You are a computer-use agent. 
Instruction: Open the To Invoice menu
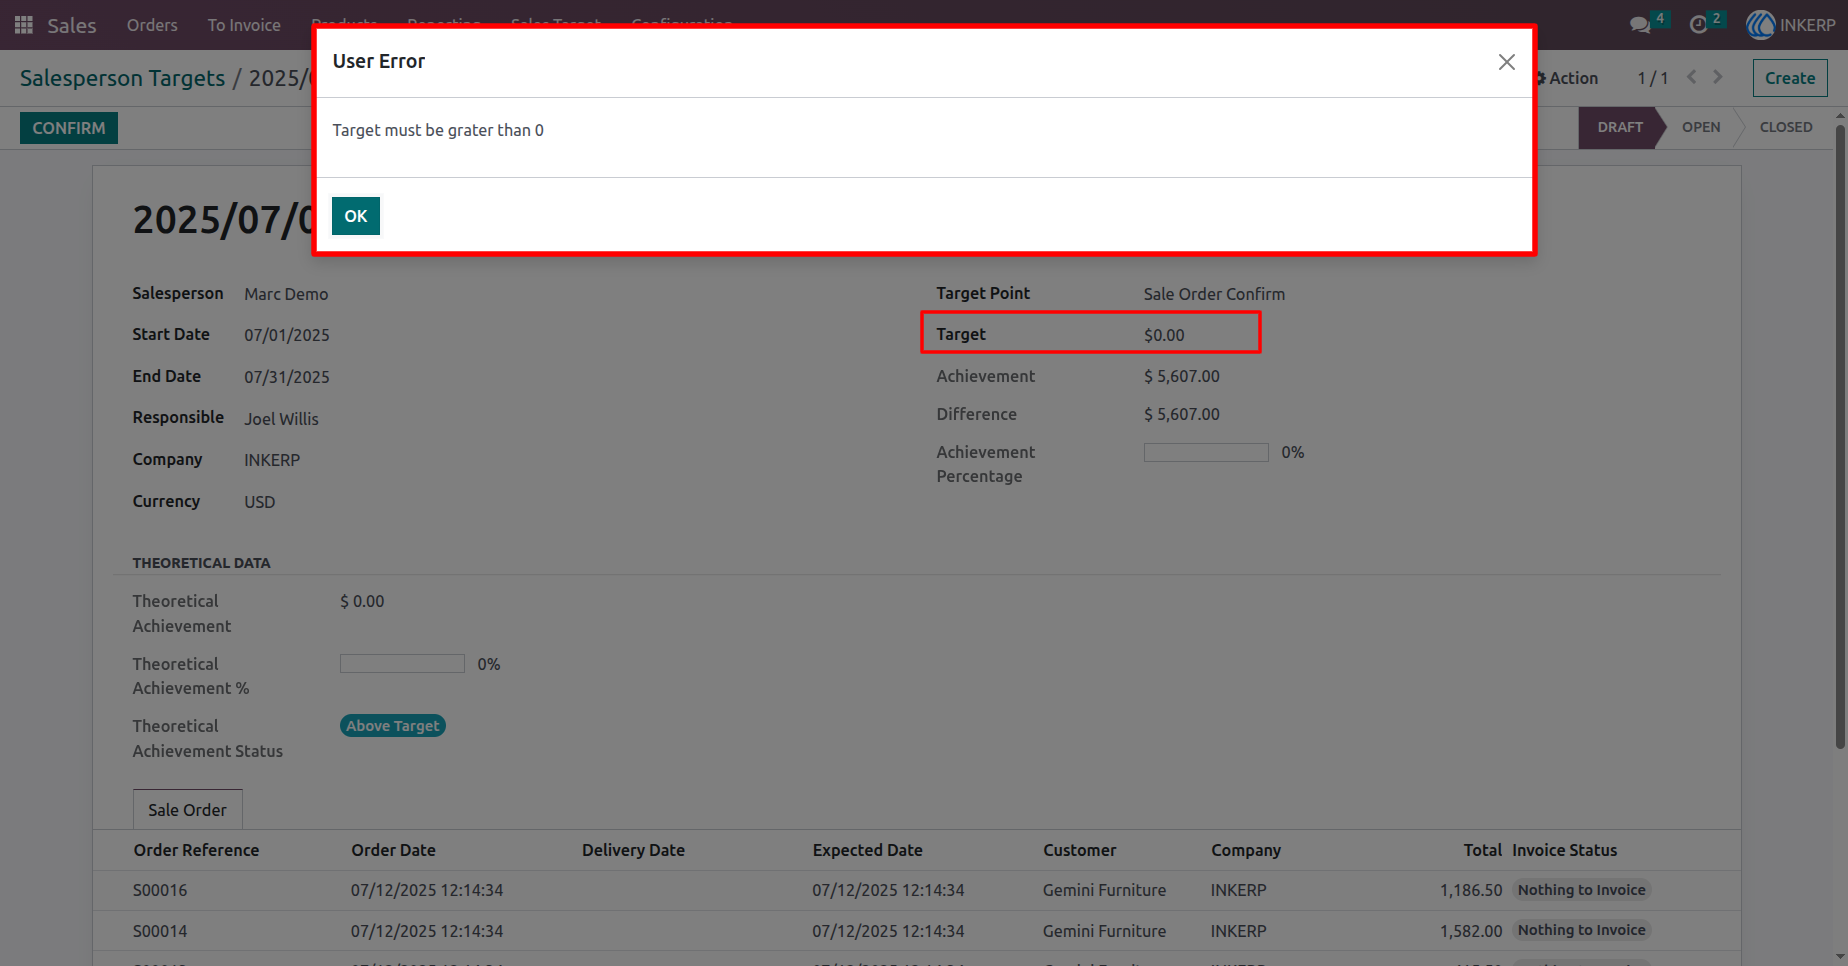tap(244, 25)
